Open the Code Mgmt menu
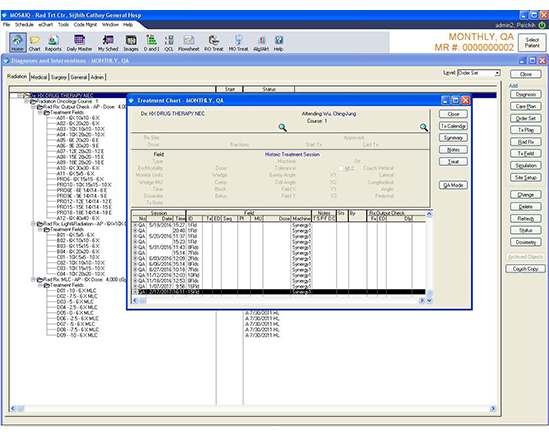This screenshot has width=549, height=437. coord(85,25)
